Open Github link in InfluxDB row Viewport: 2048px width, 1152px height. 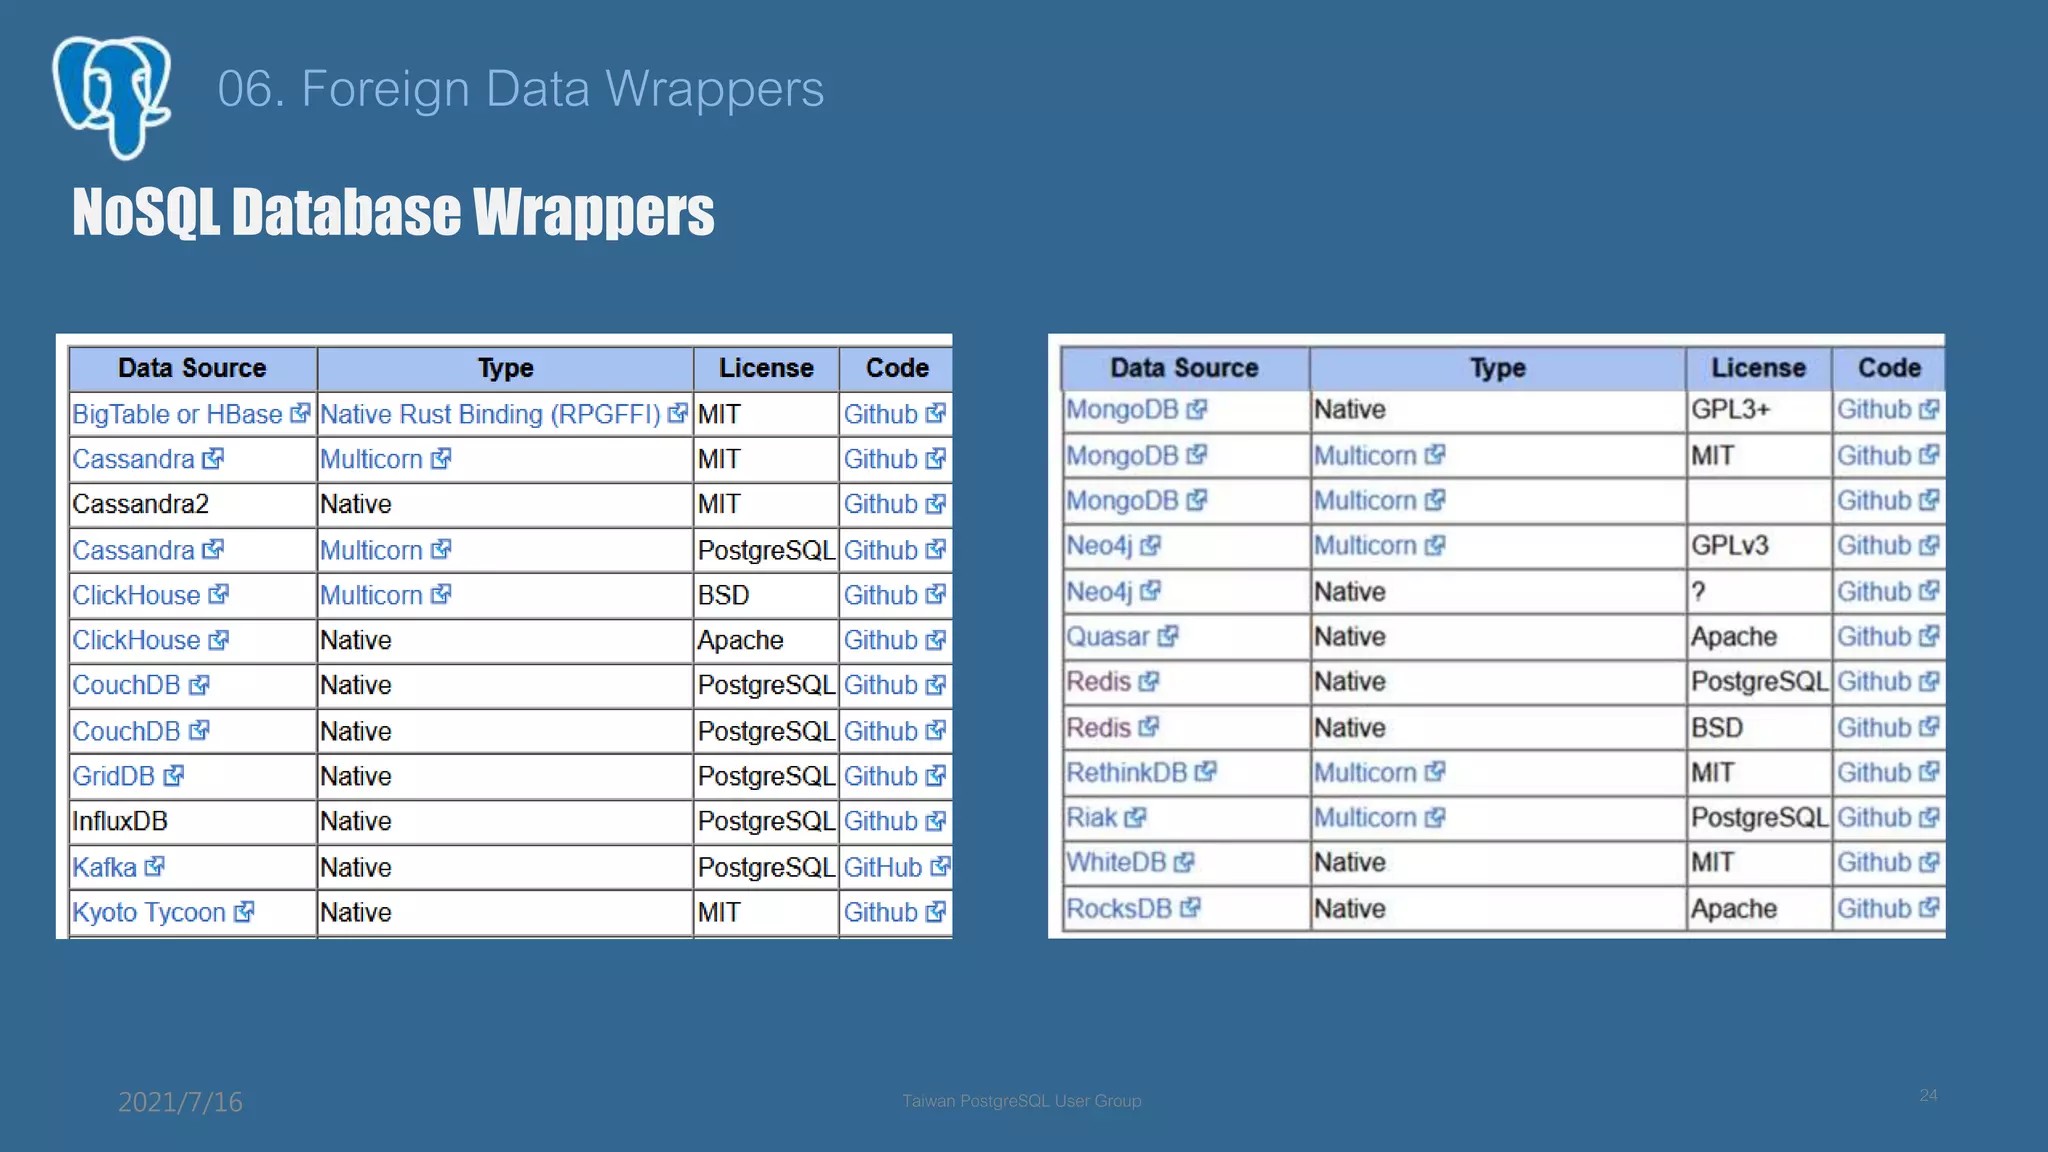point(880,821)
